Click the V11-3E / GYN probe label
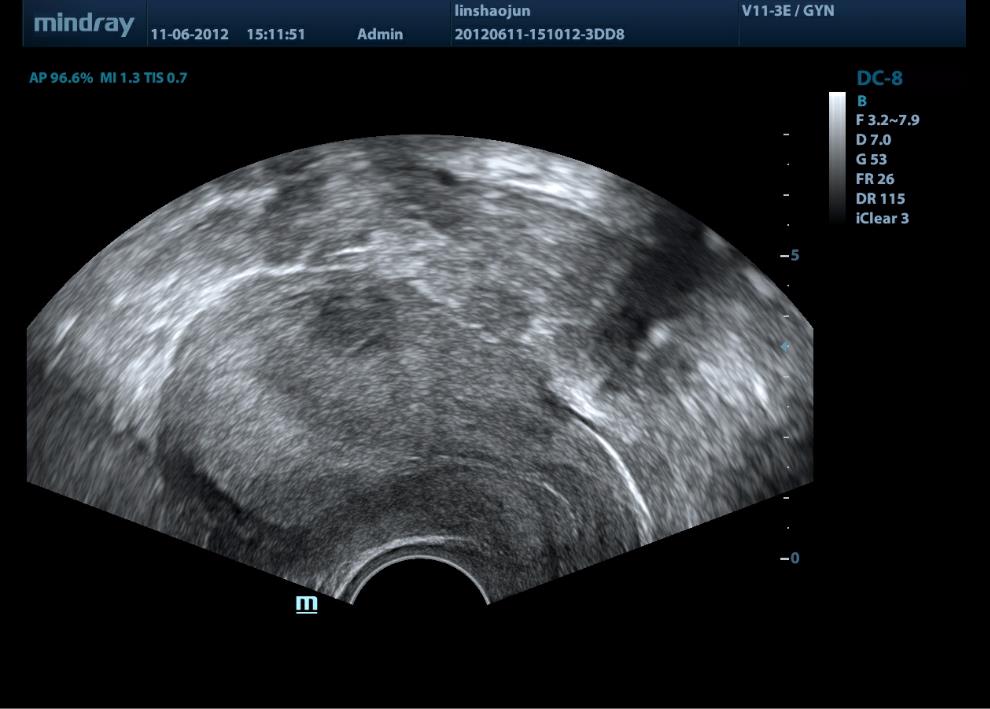This screenshot has width=990, height=709. 787,11
